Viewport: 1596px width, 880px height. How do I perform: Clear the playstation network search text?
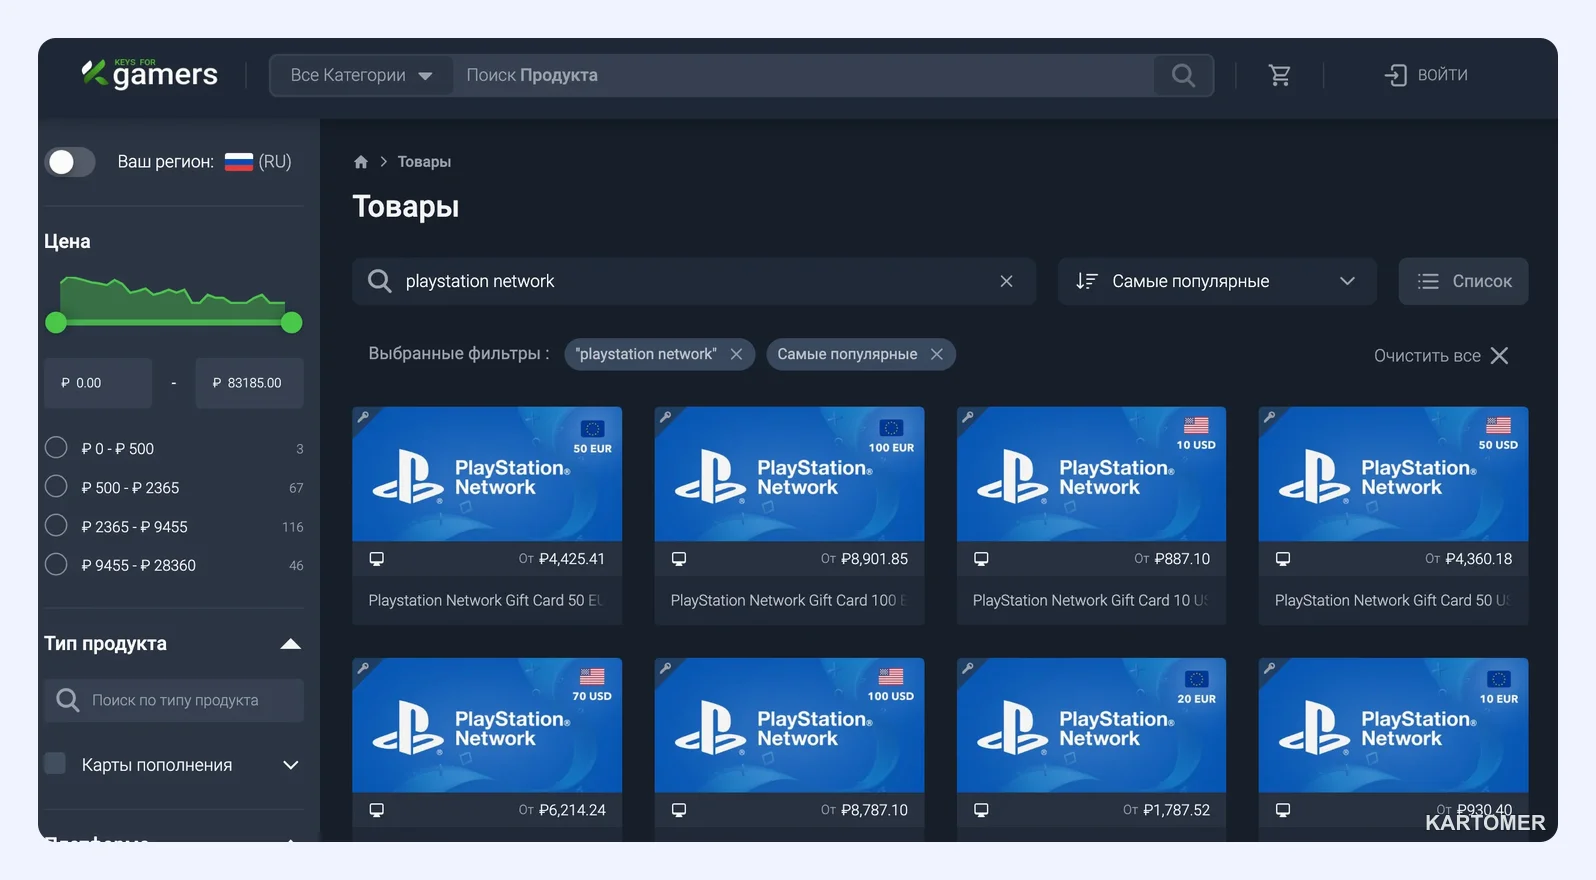coord(1006,281)
